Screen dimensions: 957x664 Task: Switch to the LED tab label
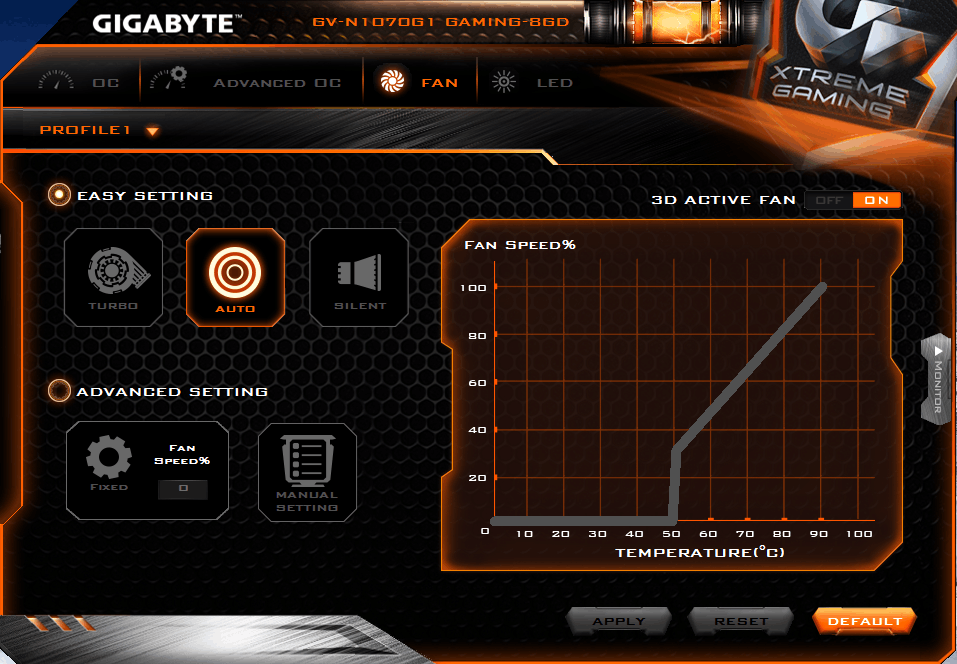click(x=555, y=83)
